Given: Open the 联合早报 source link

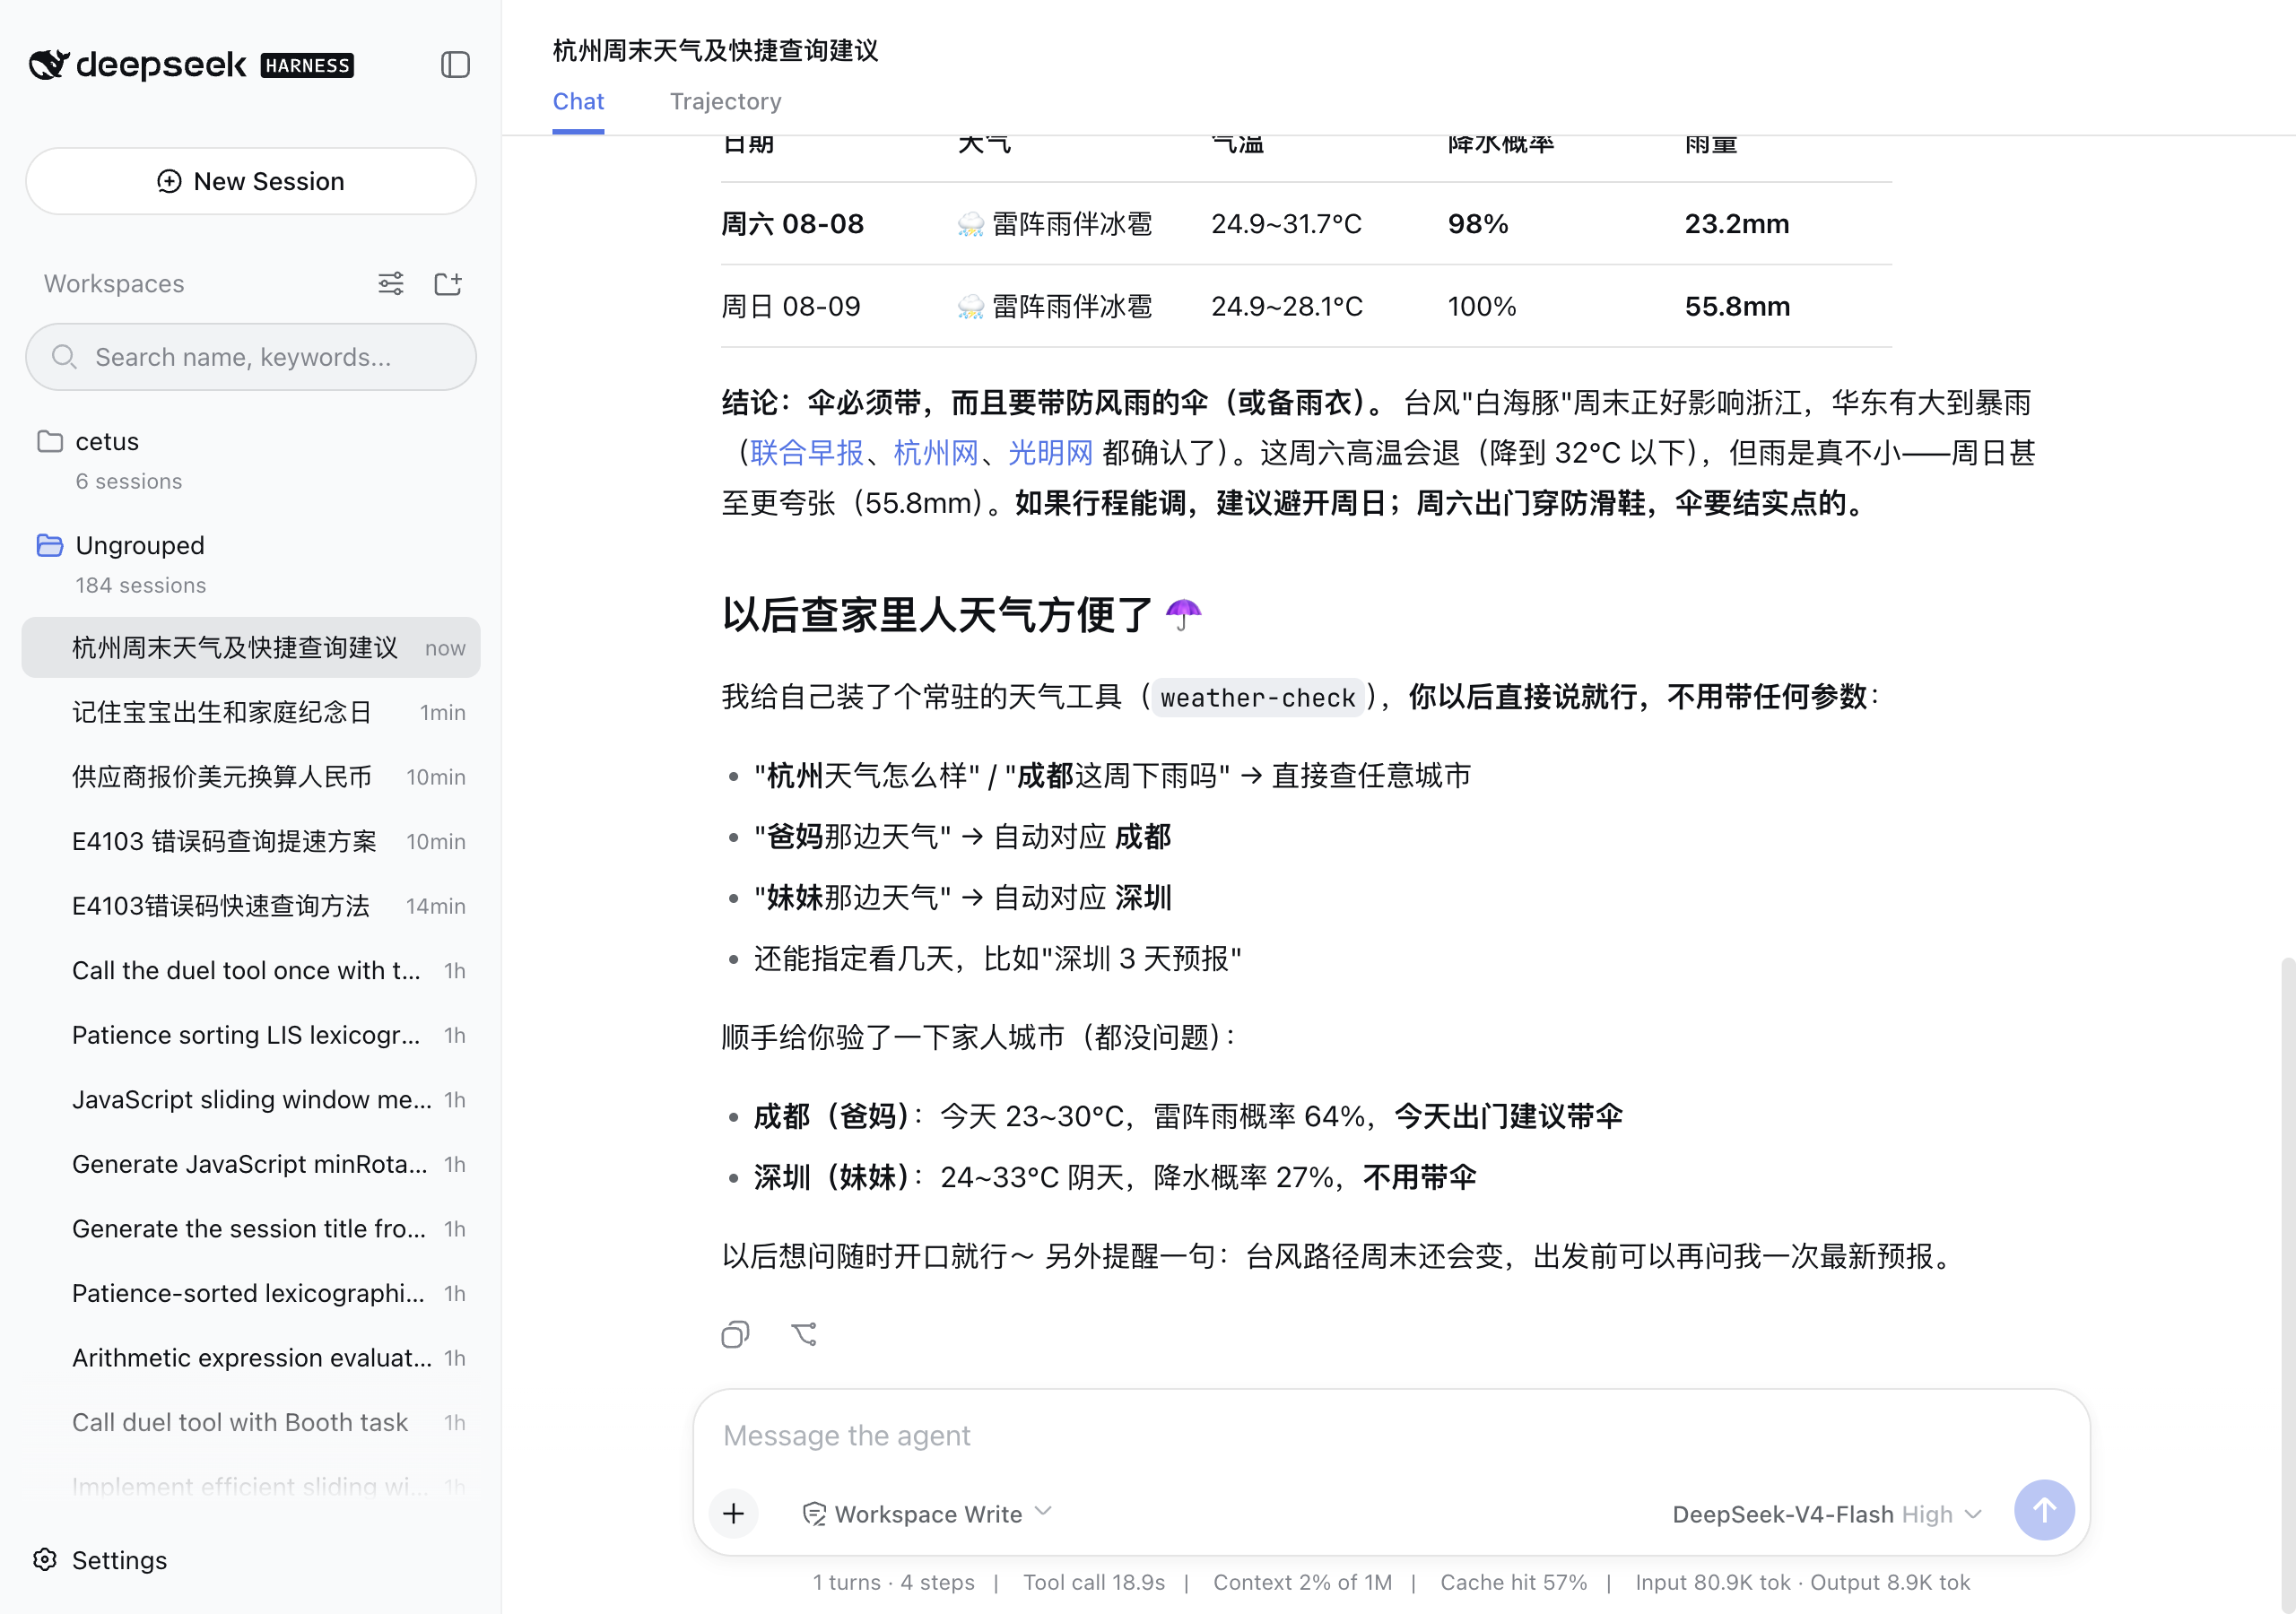Looking at the screenshot, I should pos(807,453).
